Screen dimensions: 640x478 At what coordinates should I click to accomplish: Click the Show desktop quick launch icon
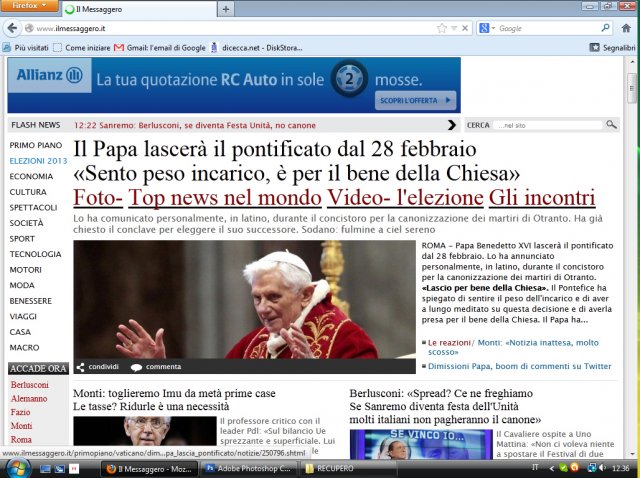tap(45, 469)
